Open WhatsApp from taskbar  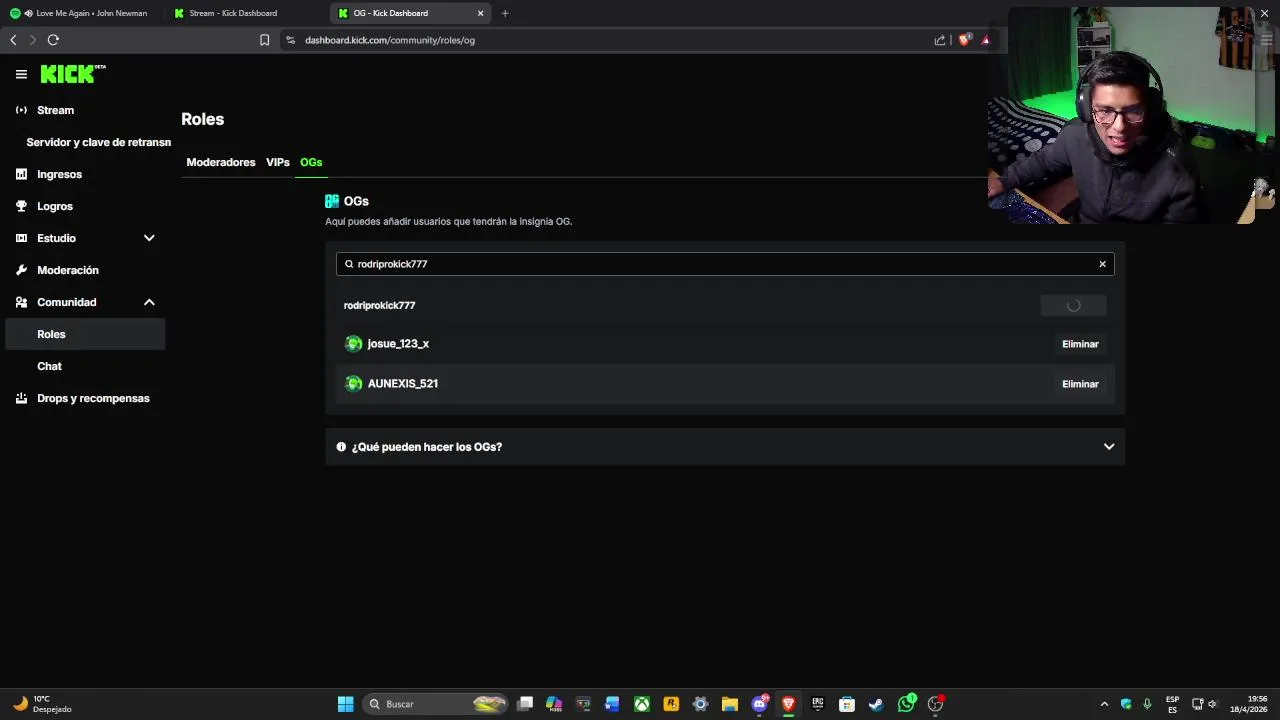(x=906, y=704)
